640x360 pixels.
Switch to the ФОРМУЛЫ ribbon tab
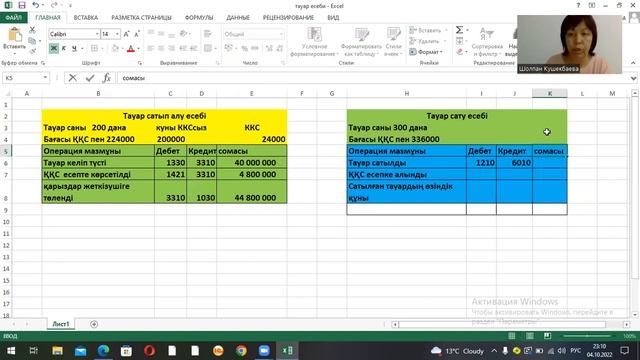pos(199,18)
